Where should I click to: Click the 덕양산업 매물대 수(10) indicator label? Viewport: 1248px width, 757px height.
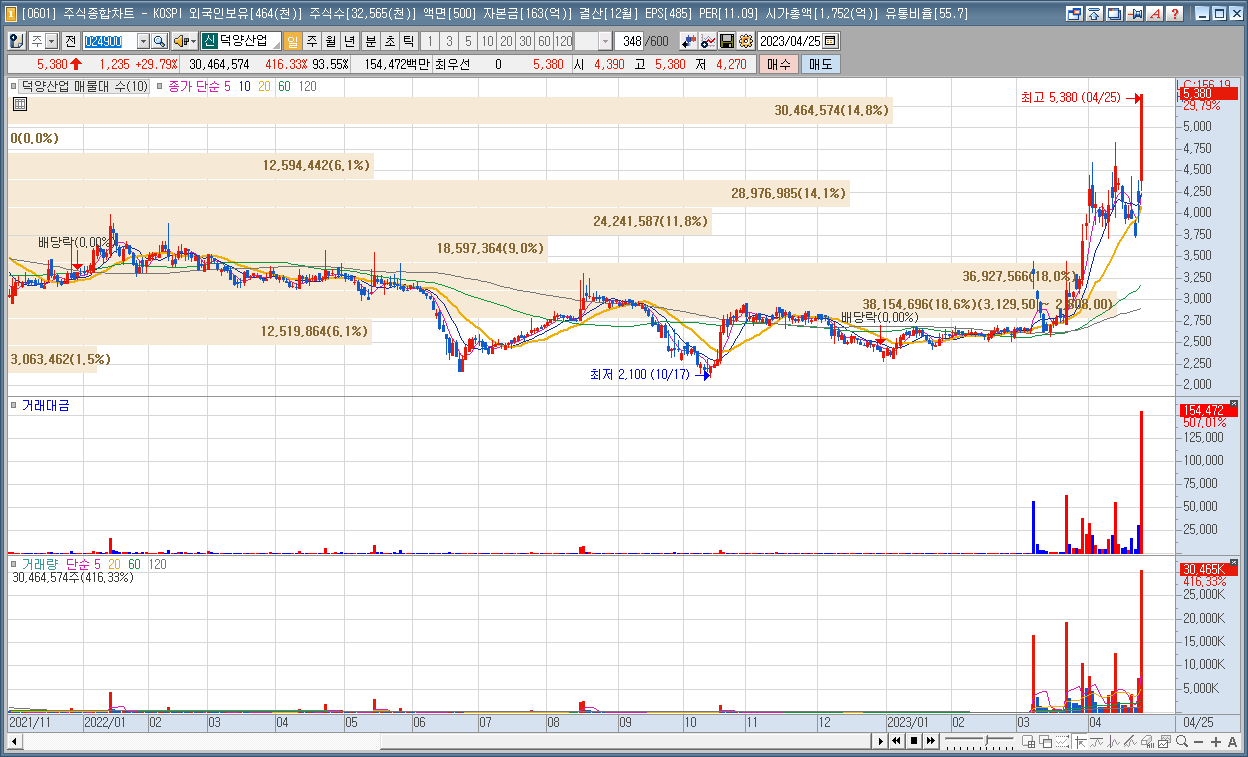coord(85,87)
